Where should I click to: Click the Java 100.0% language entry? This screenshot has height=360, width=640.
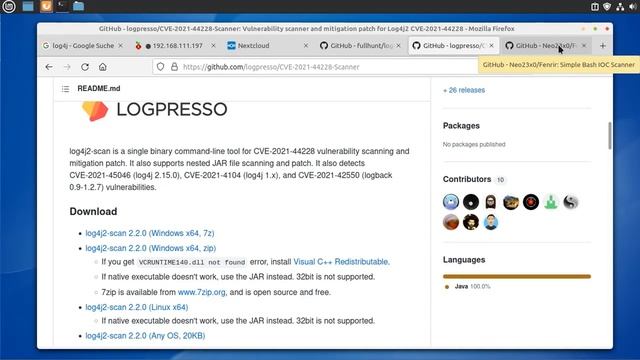click(468, 287)
